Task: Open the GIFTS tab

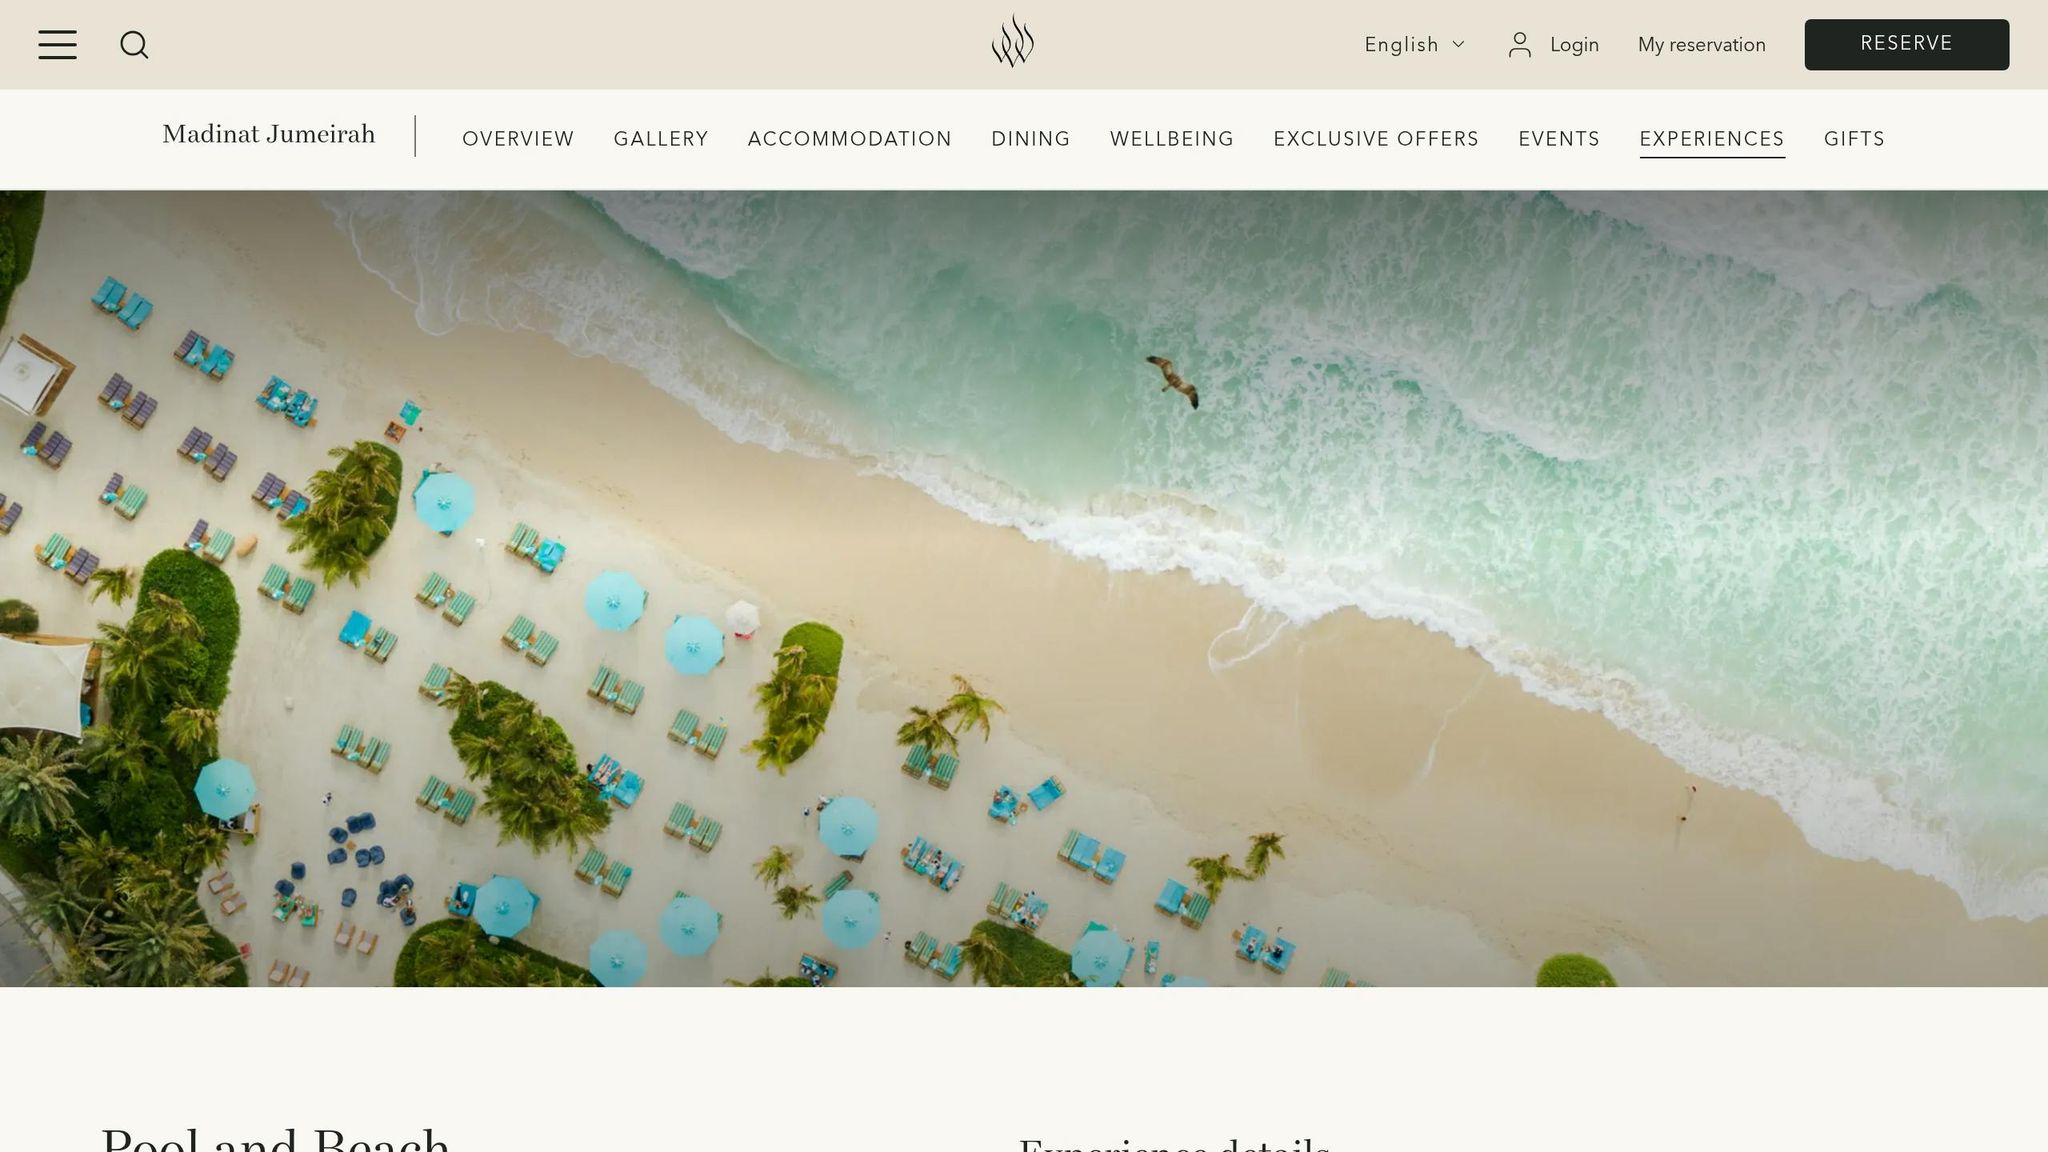Action: pos(1854,139)
